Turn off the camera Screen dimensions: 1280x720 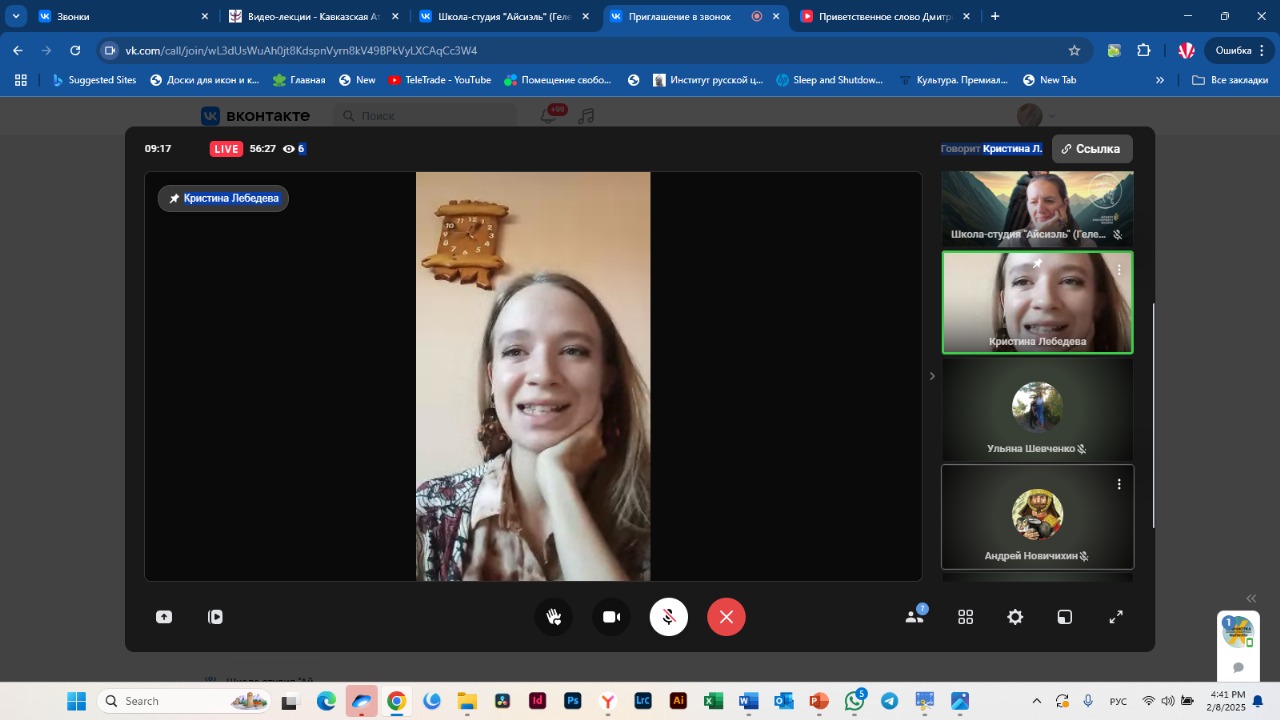611,617
